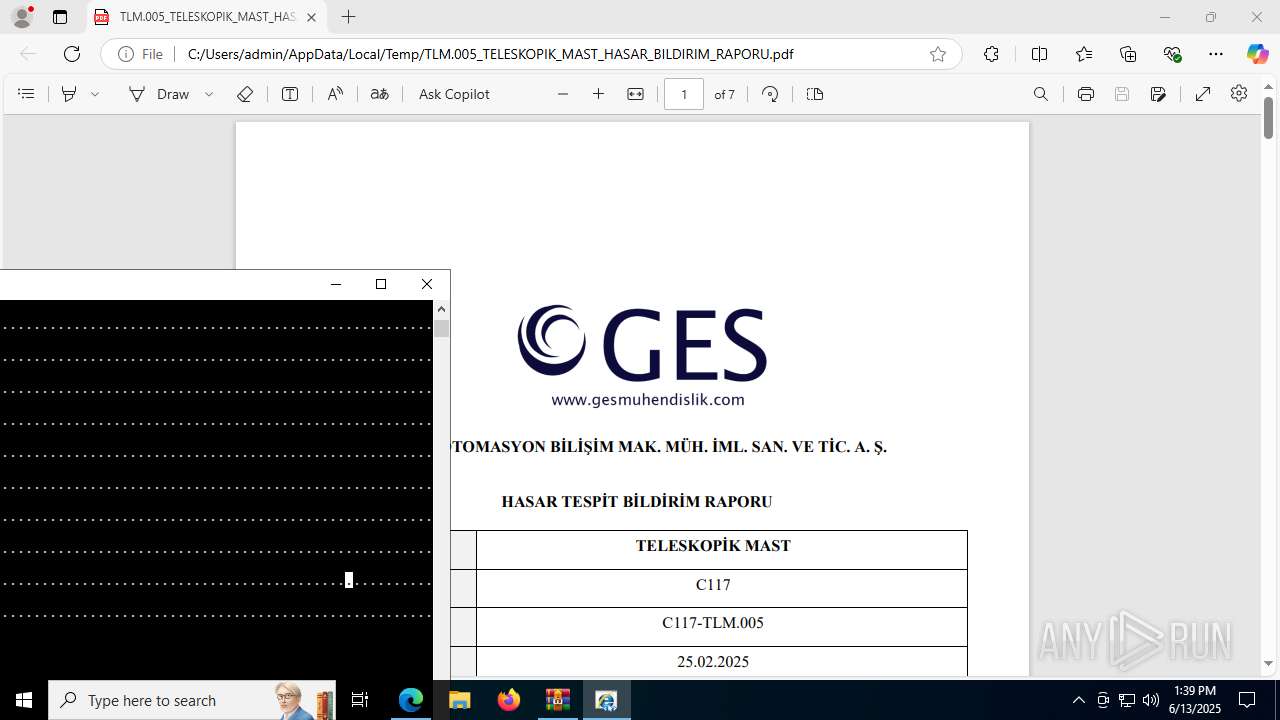The image size is (1280, 720).
Task: Open the Collections icon
Action: pyautogui.click(x=1128, y=54)
